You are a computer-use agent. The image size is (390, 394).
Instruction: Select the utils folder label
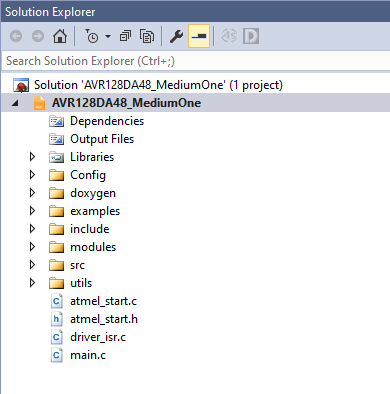[x=81, y=283]
